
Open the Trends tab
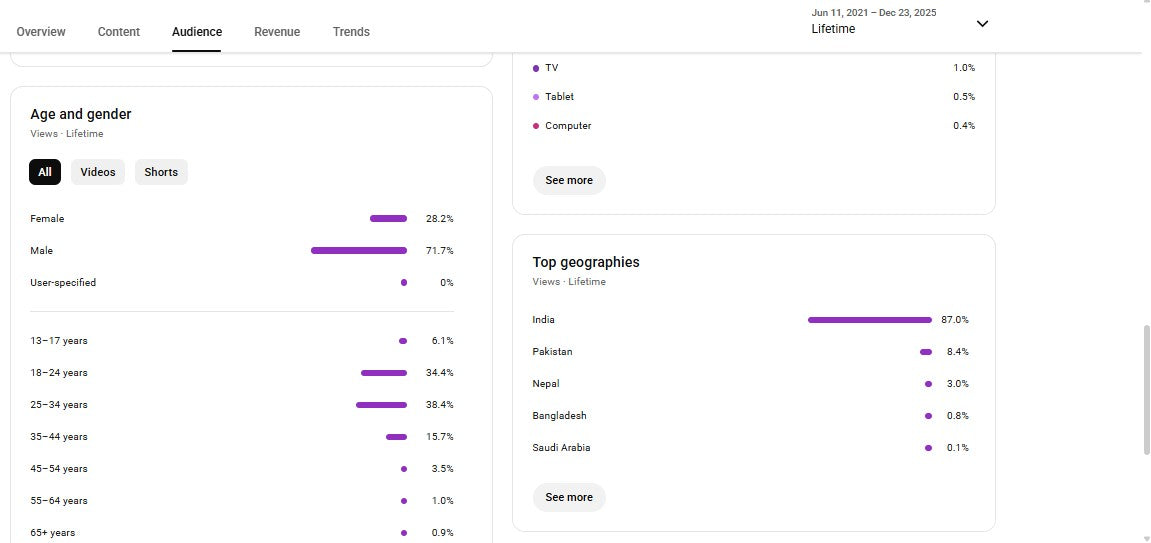pos(351,32)
